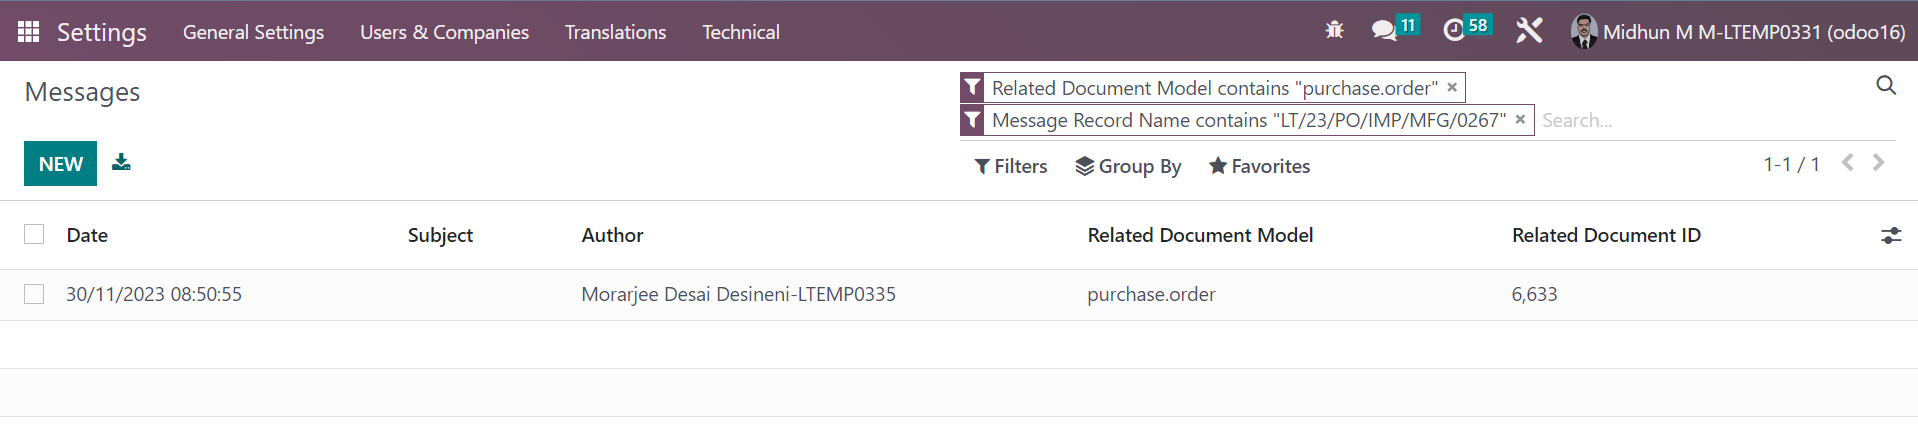Image resolution: width=1918 pixels, height=442 pixels.
Task: Open the conversations chat icon
Action: pyautogui.click(x=1384, y=30)
